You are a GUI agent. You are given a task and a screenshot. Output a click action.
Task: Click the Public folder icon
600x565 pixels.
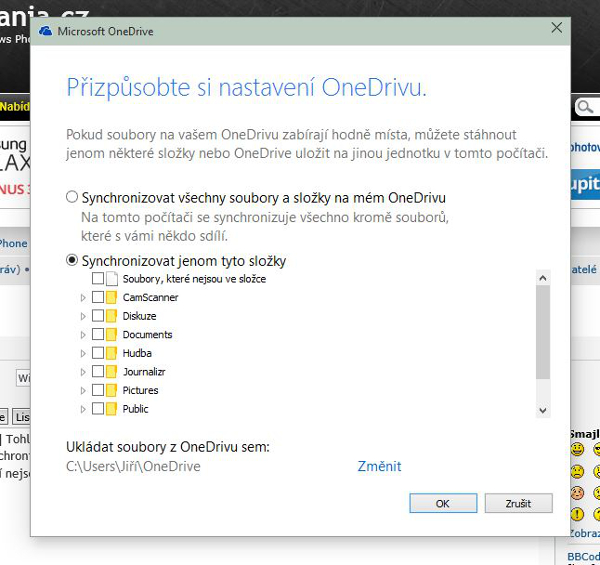[x=111, y=409]
